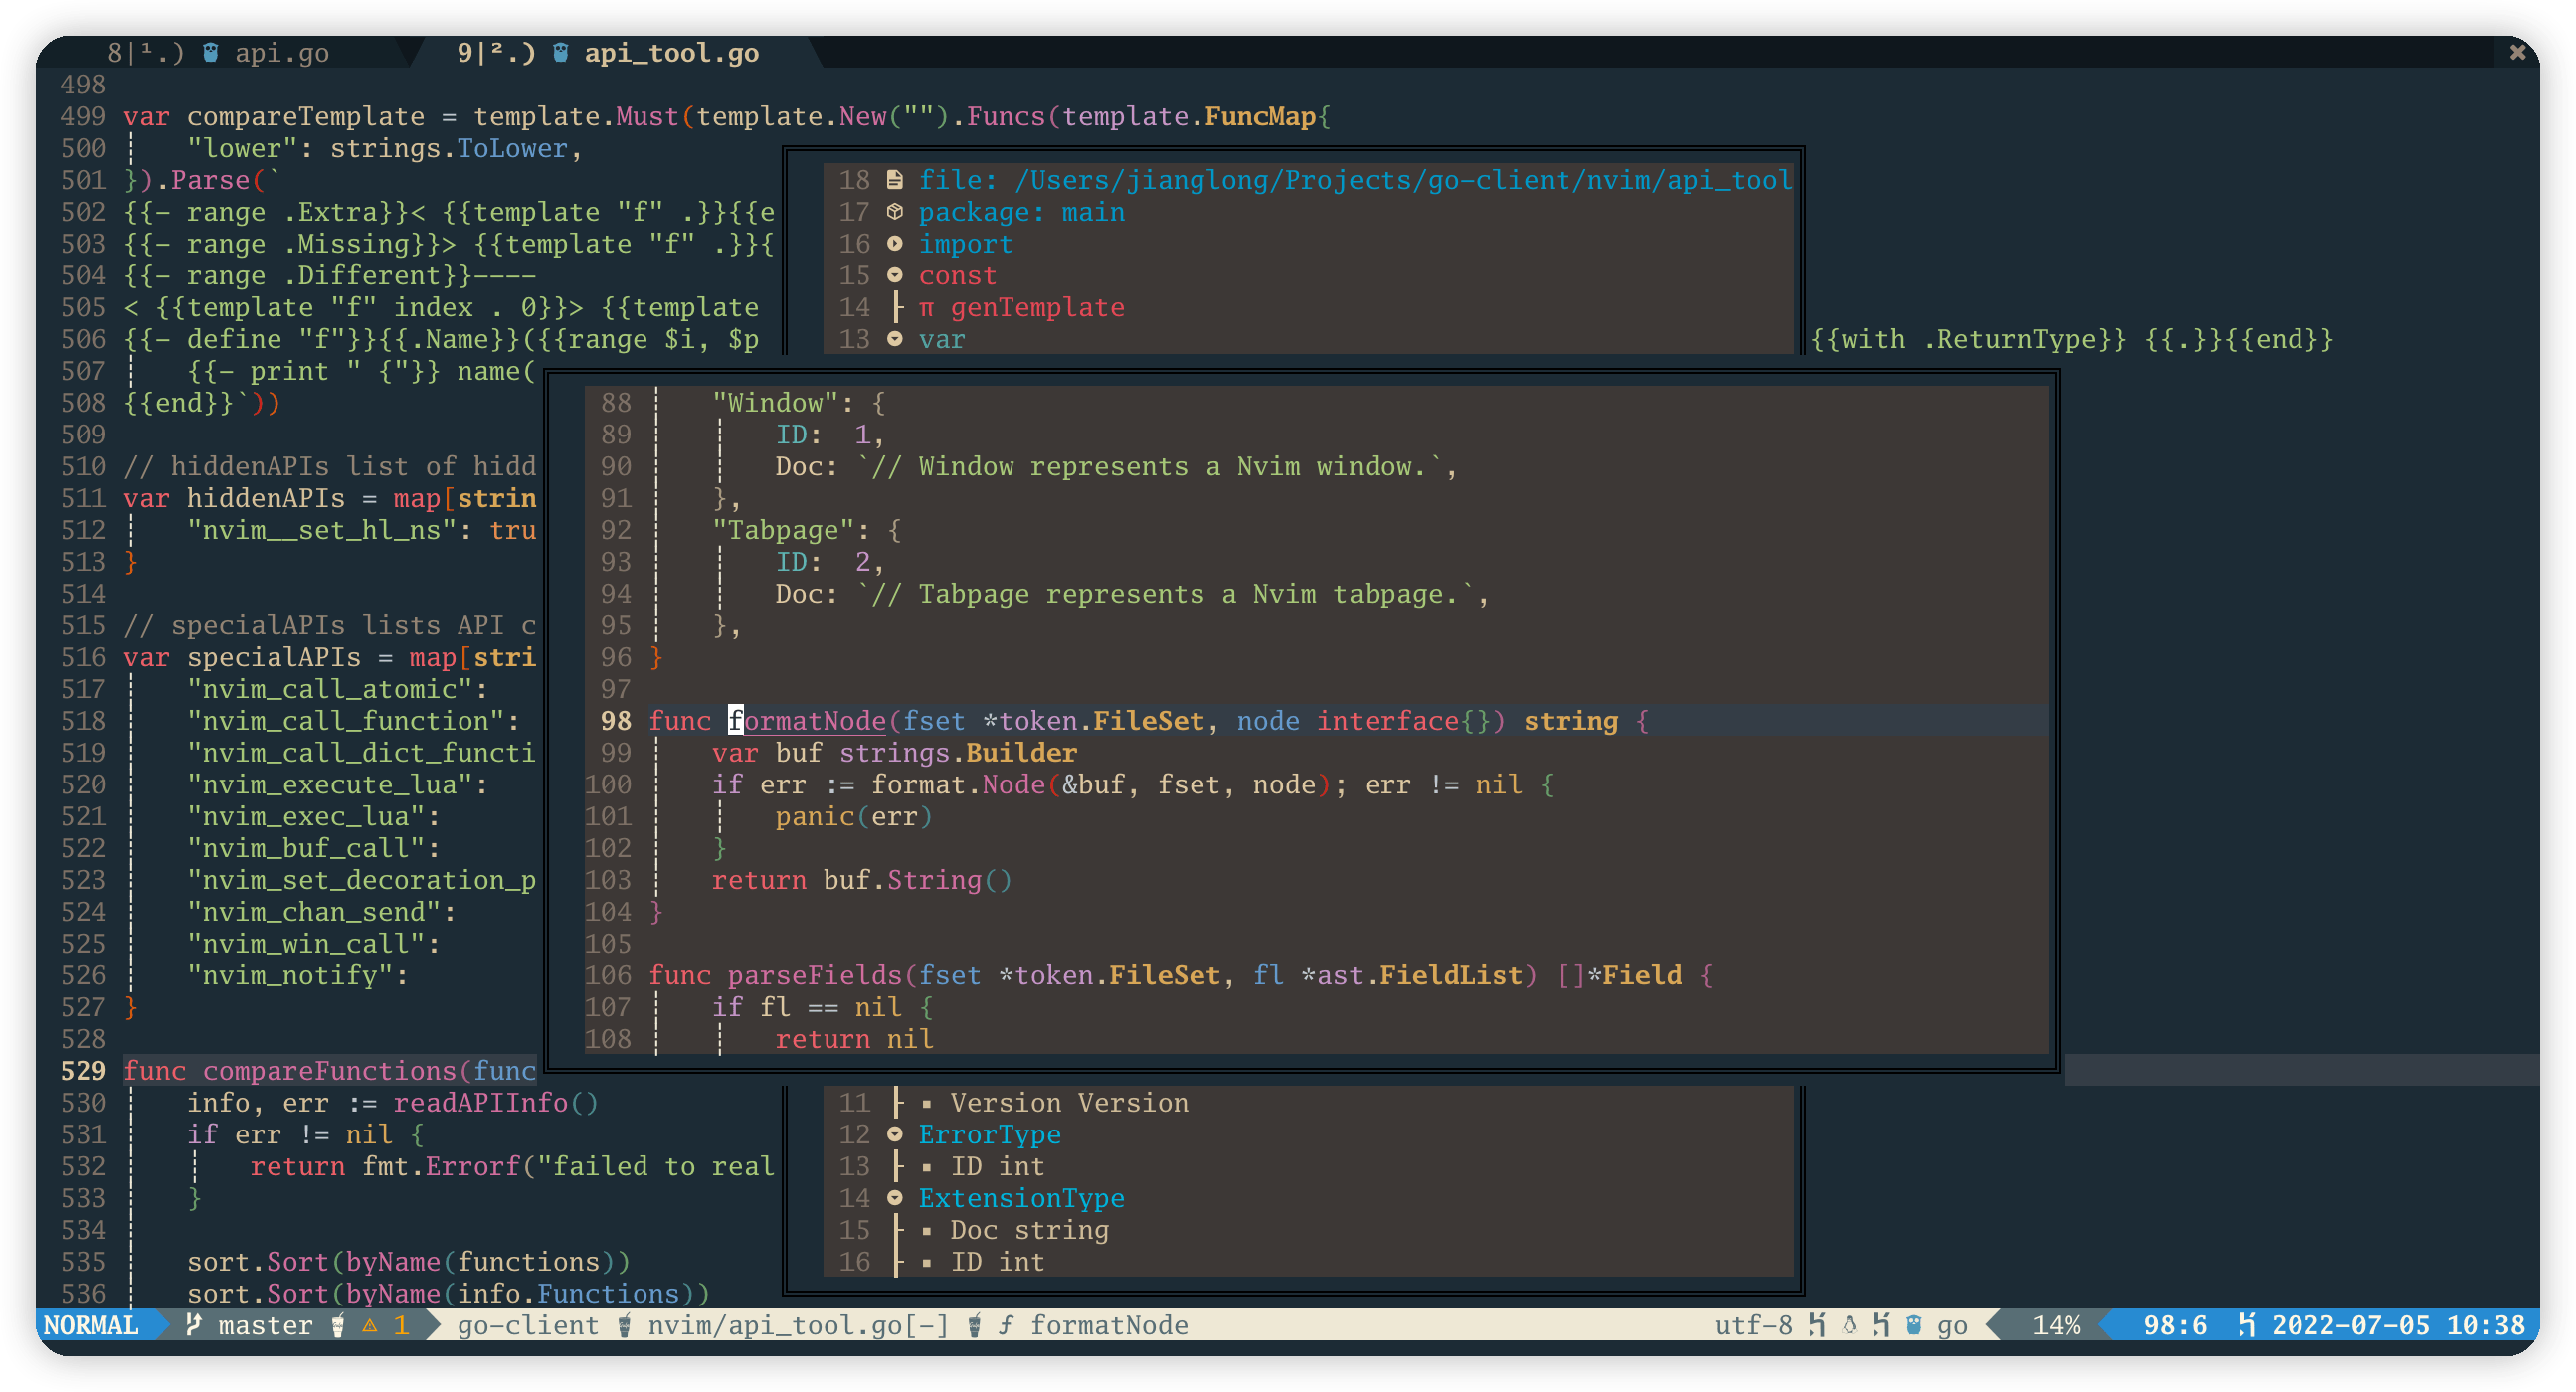Click the gopher icon on api.go tab
The image size is (2576, 1392).
coord(210,53)
